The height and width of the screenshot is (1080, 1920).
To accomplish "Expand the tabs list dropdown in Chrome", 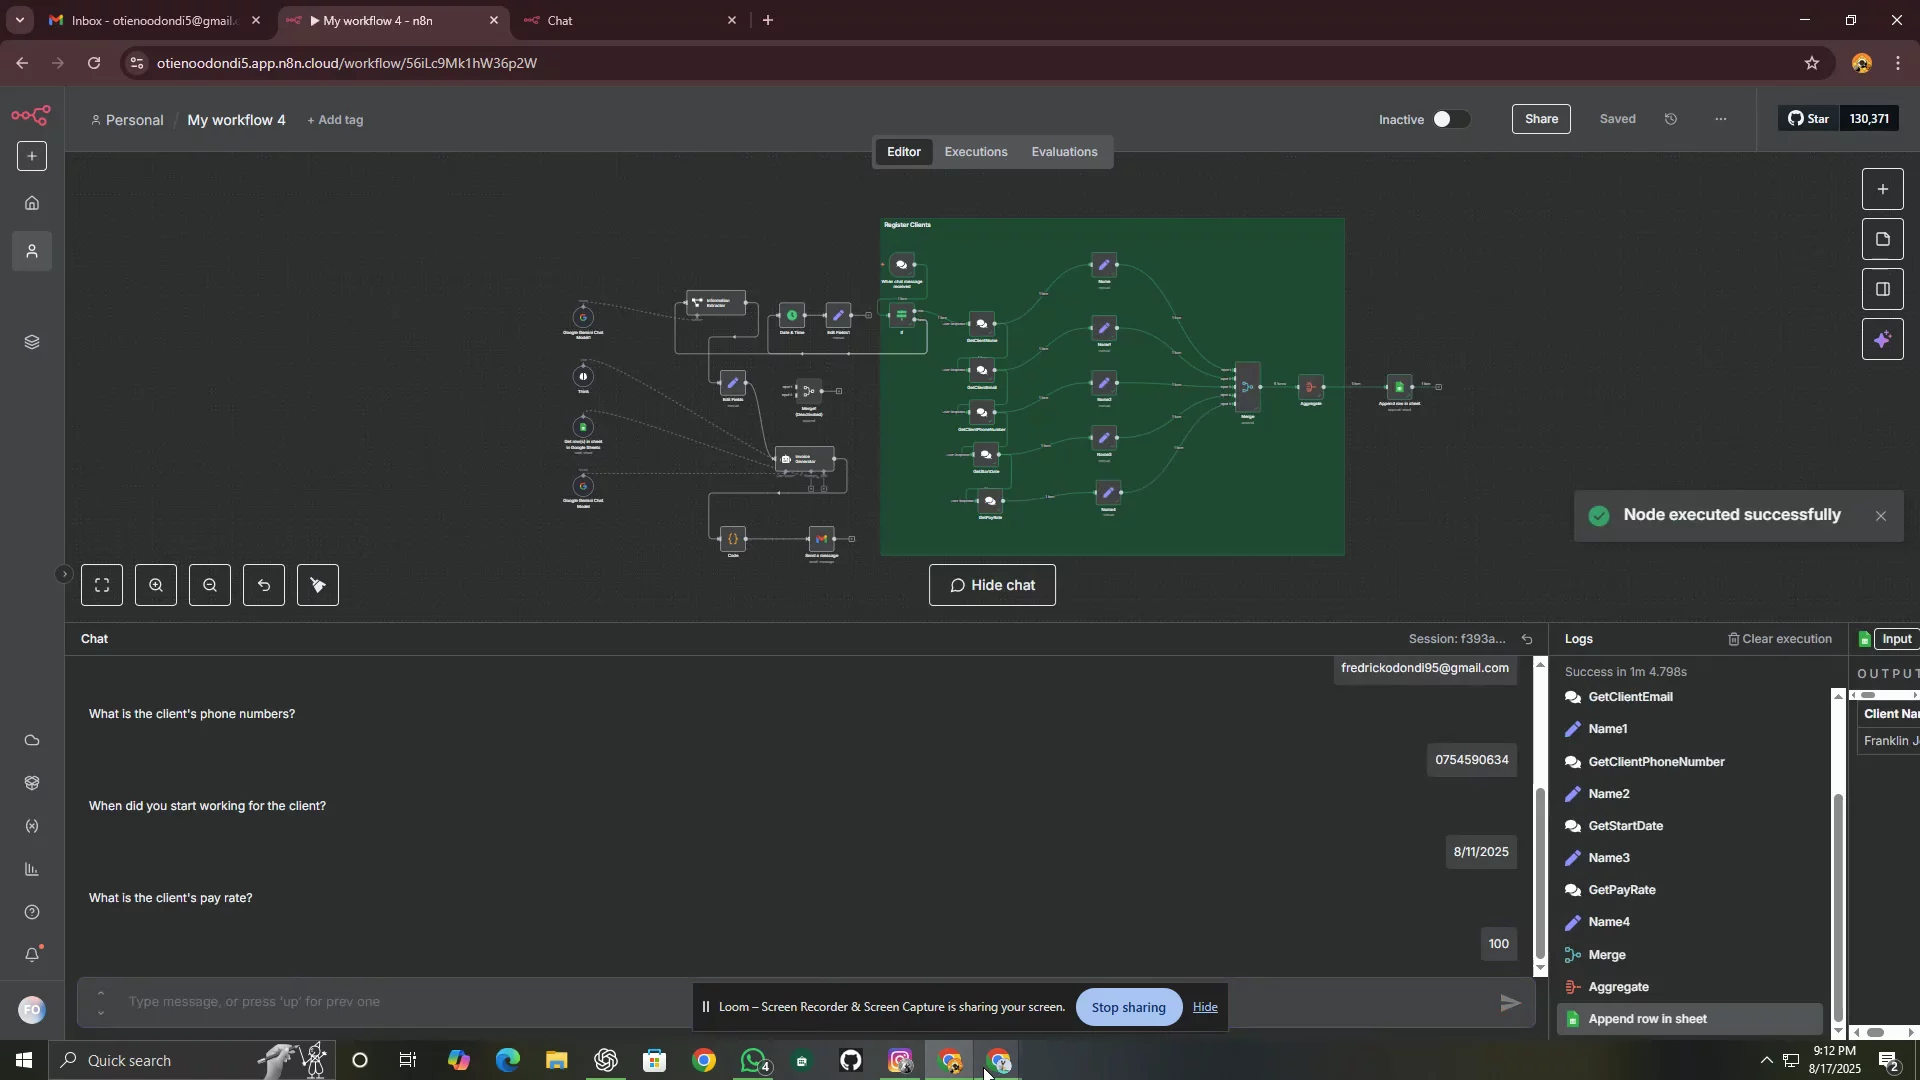I will pyautogui.click(x=19, y=20).
